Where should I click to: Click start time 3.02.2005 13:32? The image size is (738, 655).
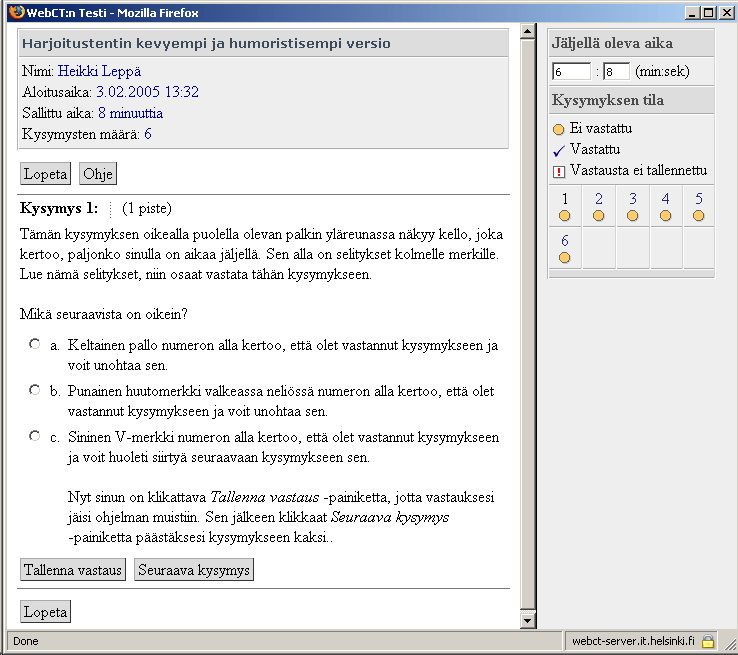point(147,92)
